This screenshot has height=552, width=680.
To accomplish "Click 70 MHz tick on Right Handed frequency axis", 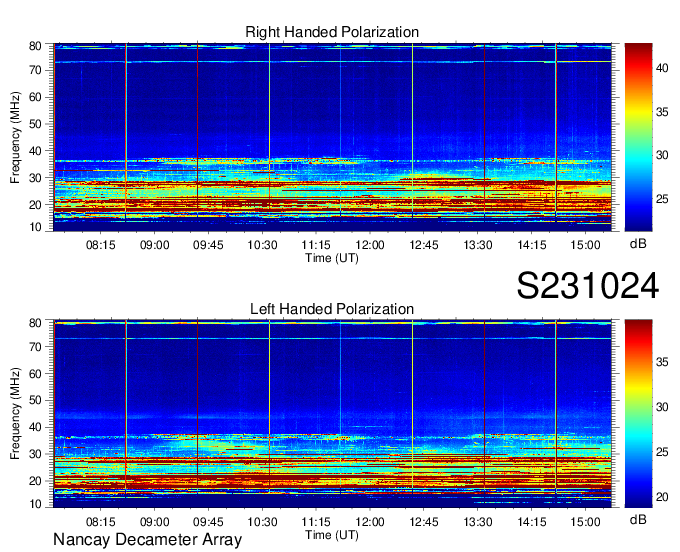I will (x=35, y=70).
